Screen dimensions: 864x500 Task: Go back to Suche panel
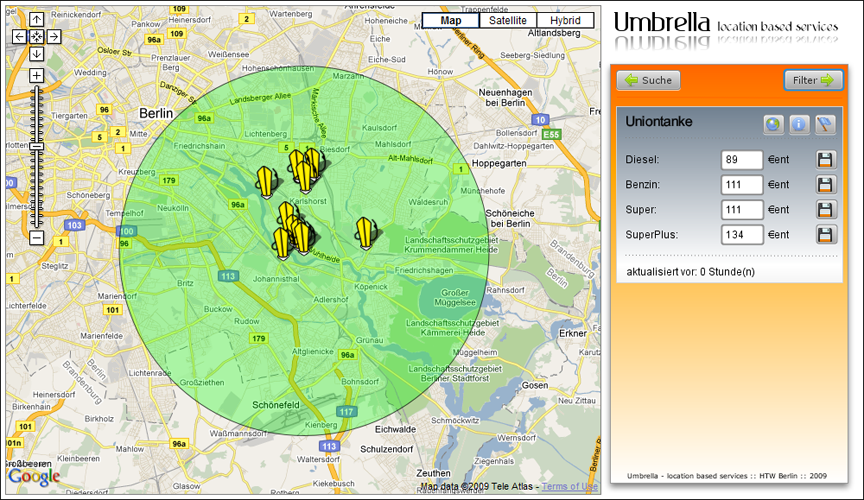[x=649, y=80]
